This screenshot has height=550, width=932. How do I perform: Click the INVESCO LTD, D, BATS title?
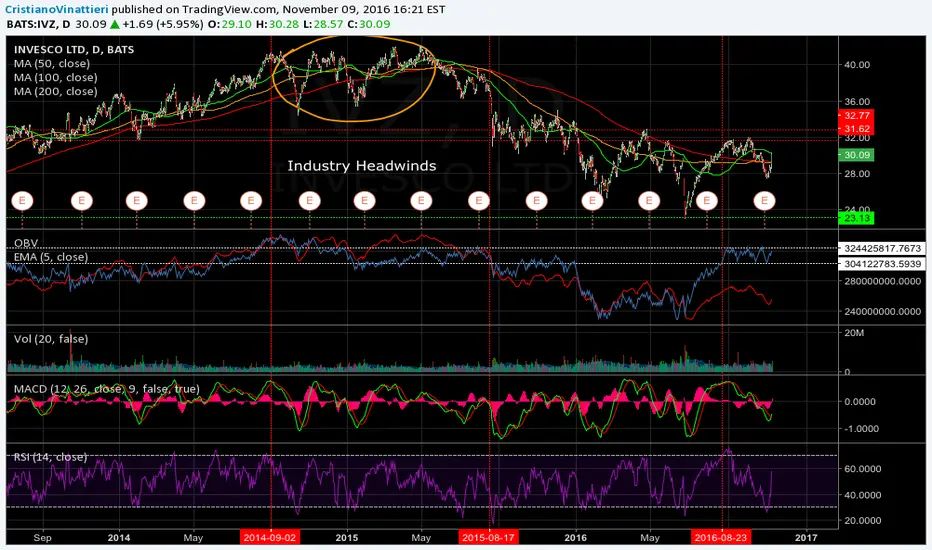click(x=74, y=49)
